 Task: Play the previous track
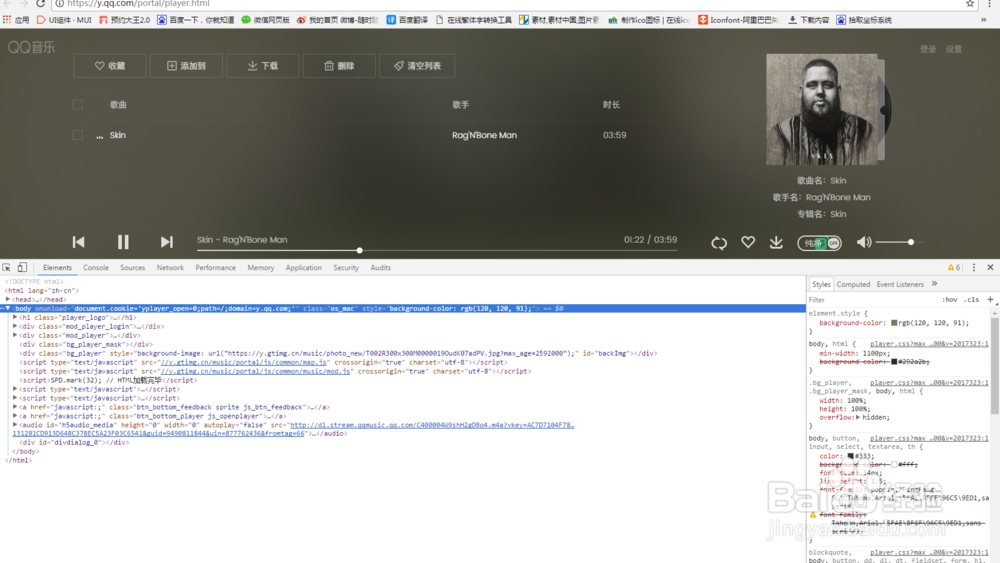78,242
